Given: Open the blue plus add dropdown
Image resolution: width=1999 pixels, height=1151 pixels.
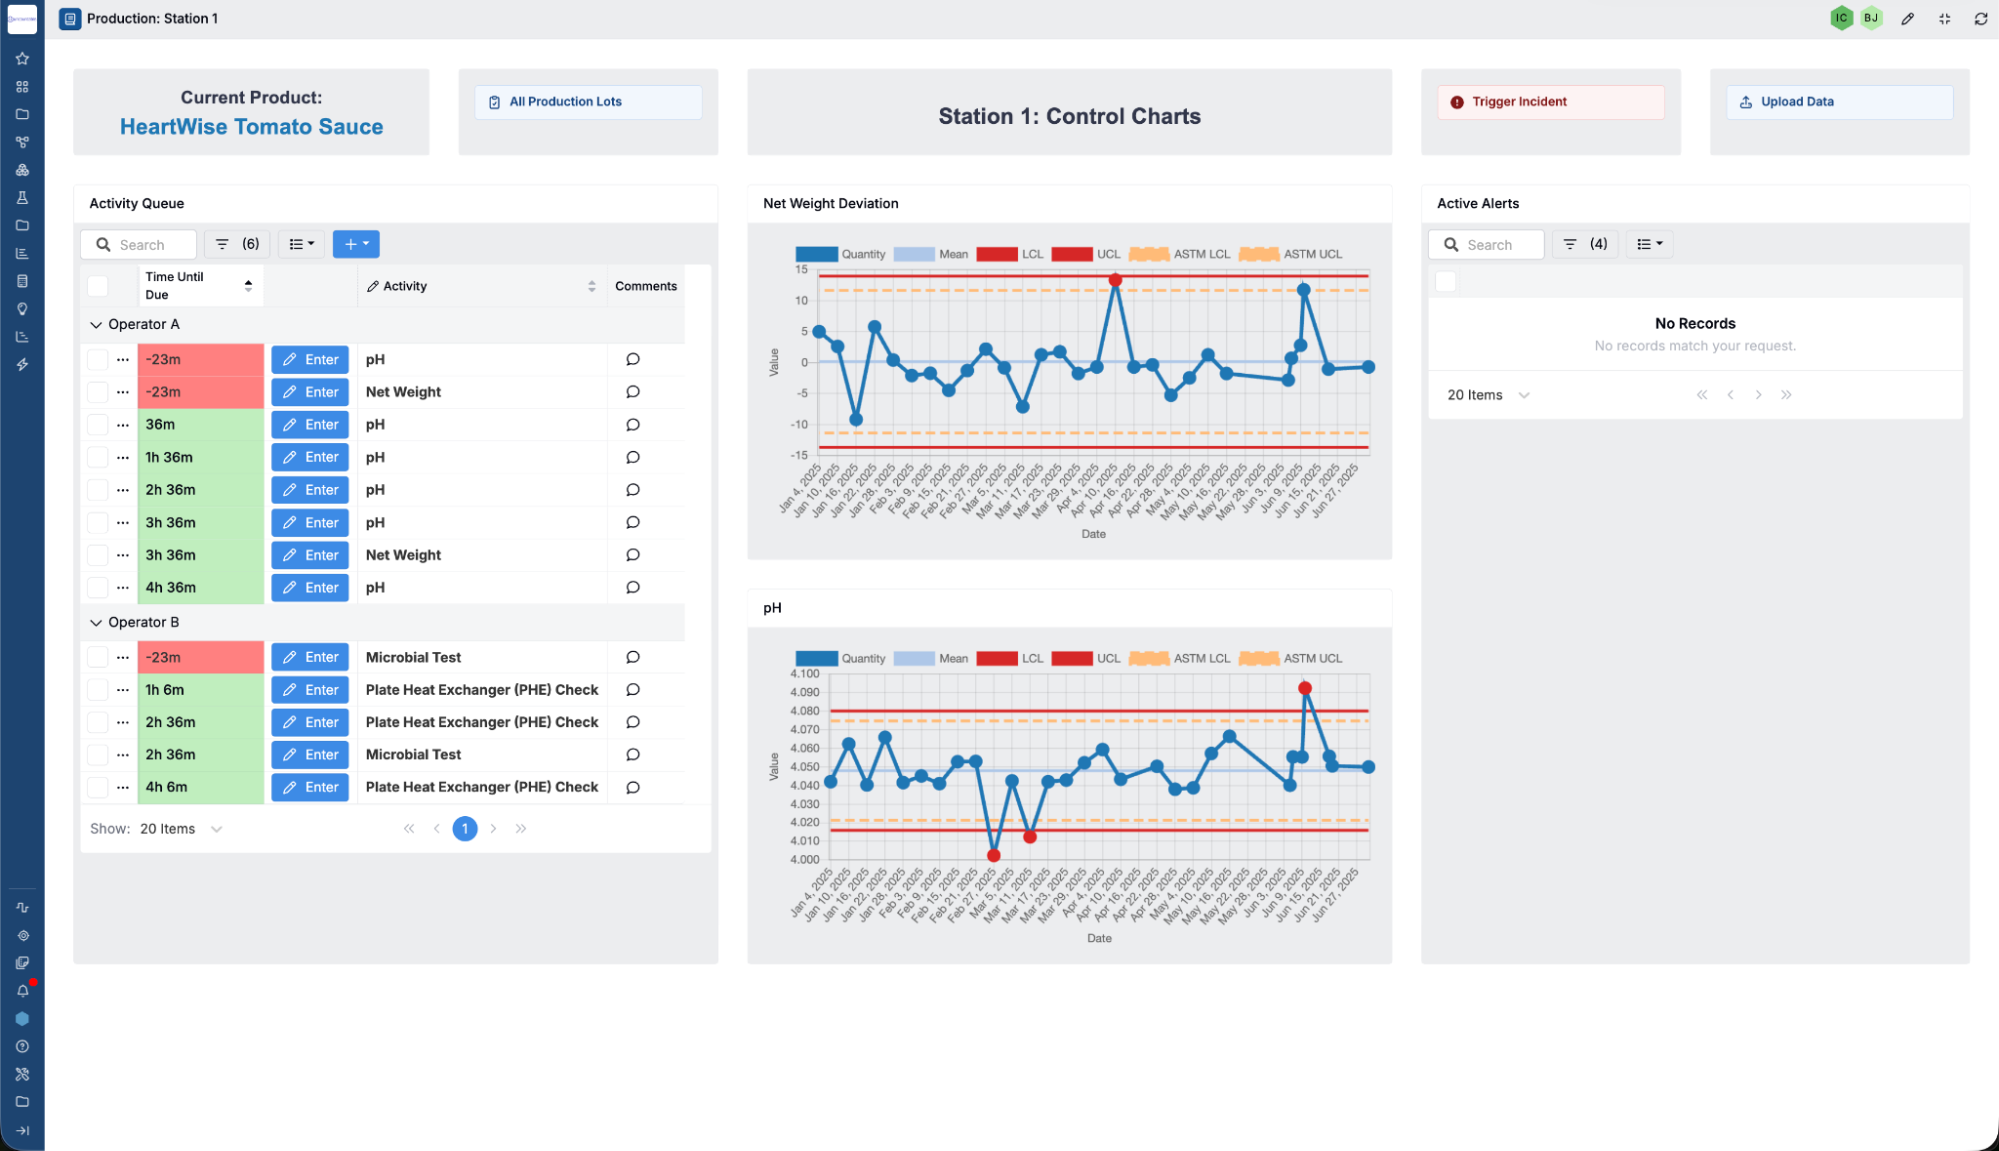Looking at the screenshot, I should click(356, 244).
